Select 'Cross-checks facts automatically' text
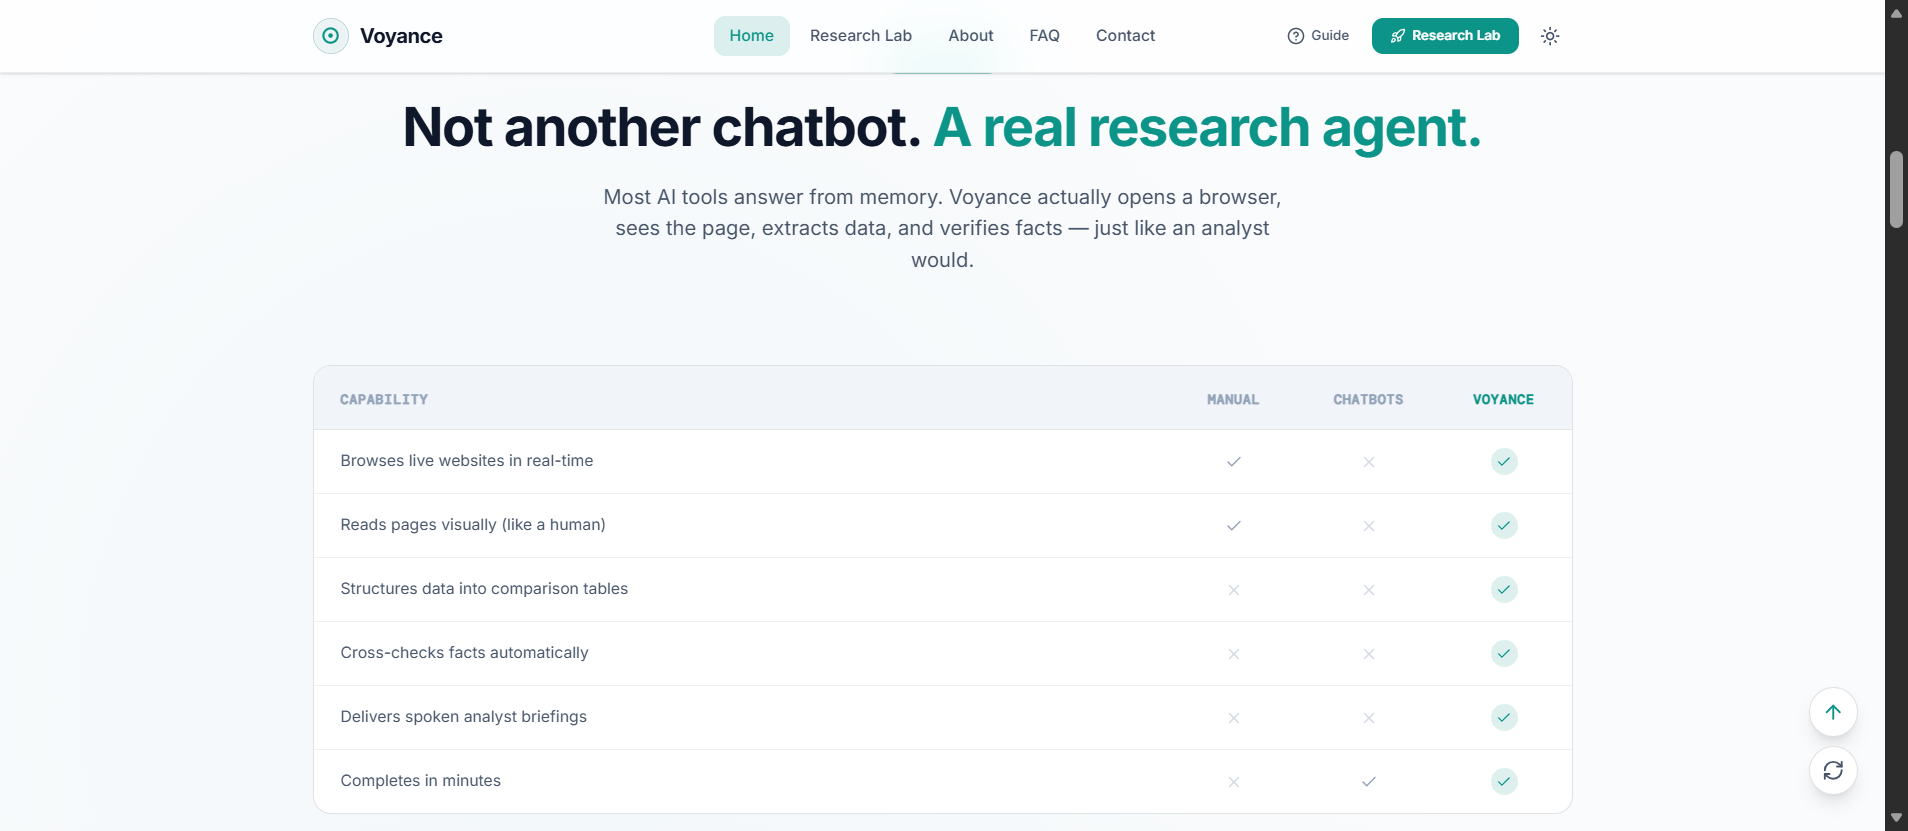This screenshot has width=1908, height=831. coord(464,653)
